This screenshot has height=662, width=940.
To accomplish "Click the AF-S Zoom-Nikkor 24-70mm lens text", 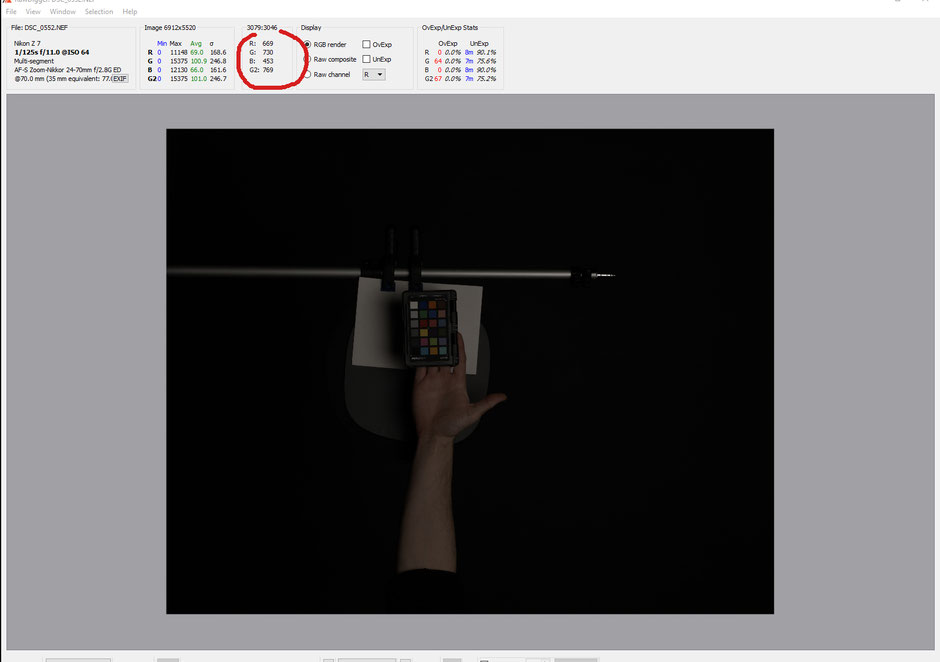I will click(x=68, y=70).
